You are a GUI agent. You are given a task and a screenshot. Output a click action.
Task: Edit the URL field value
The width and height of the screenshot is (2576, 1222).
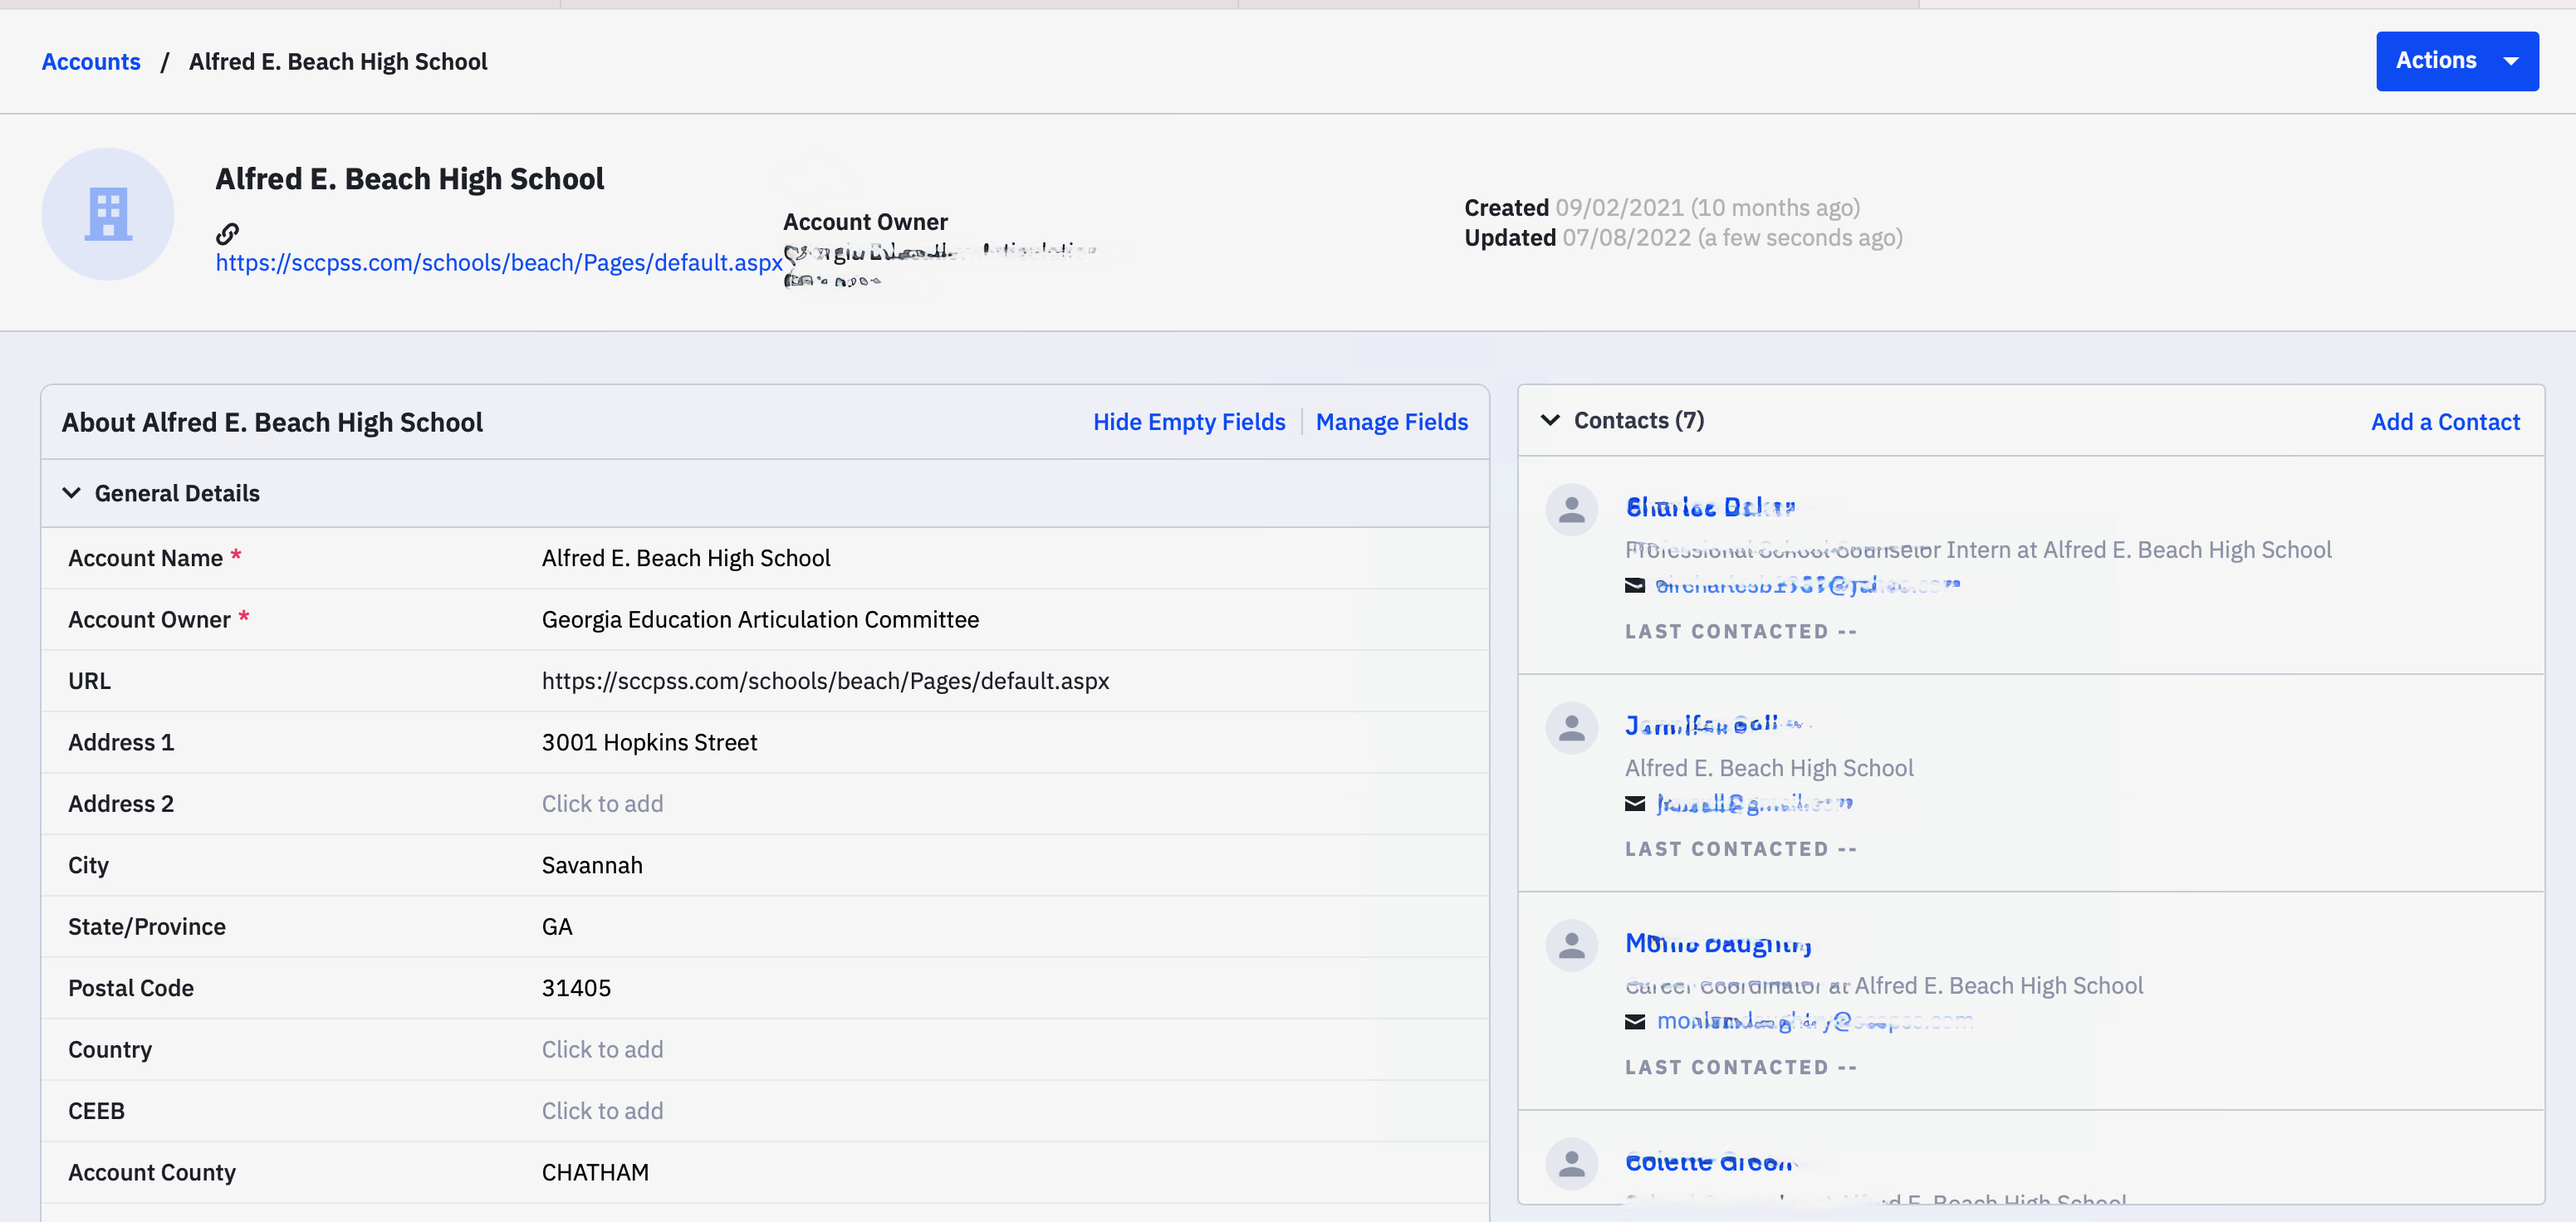(x=825, y=681)
